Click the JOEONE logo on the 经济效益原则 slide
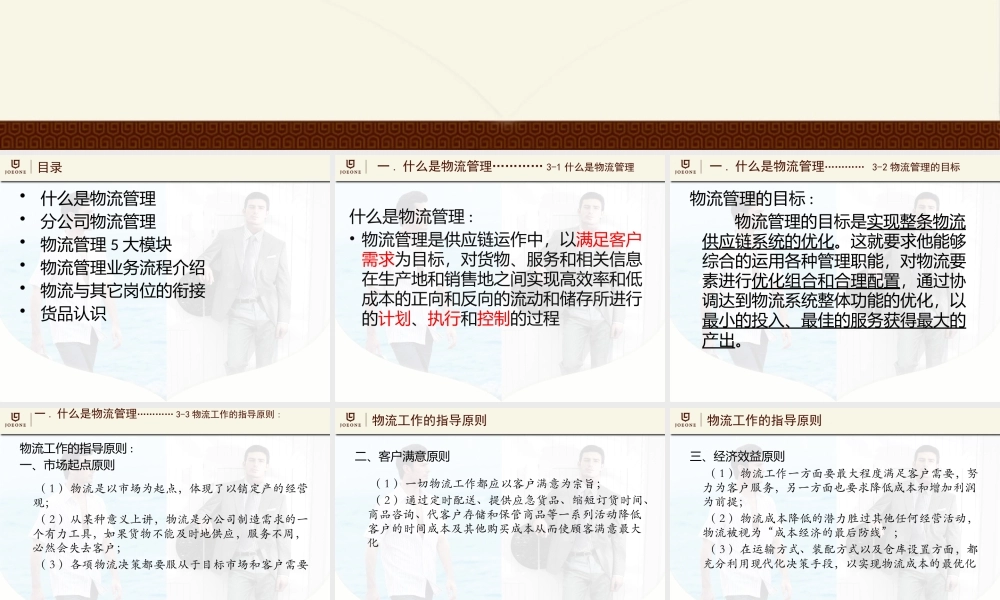1000x600 pixels. [x=685, y=420]
